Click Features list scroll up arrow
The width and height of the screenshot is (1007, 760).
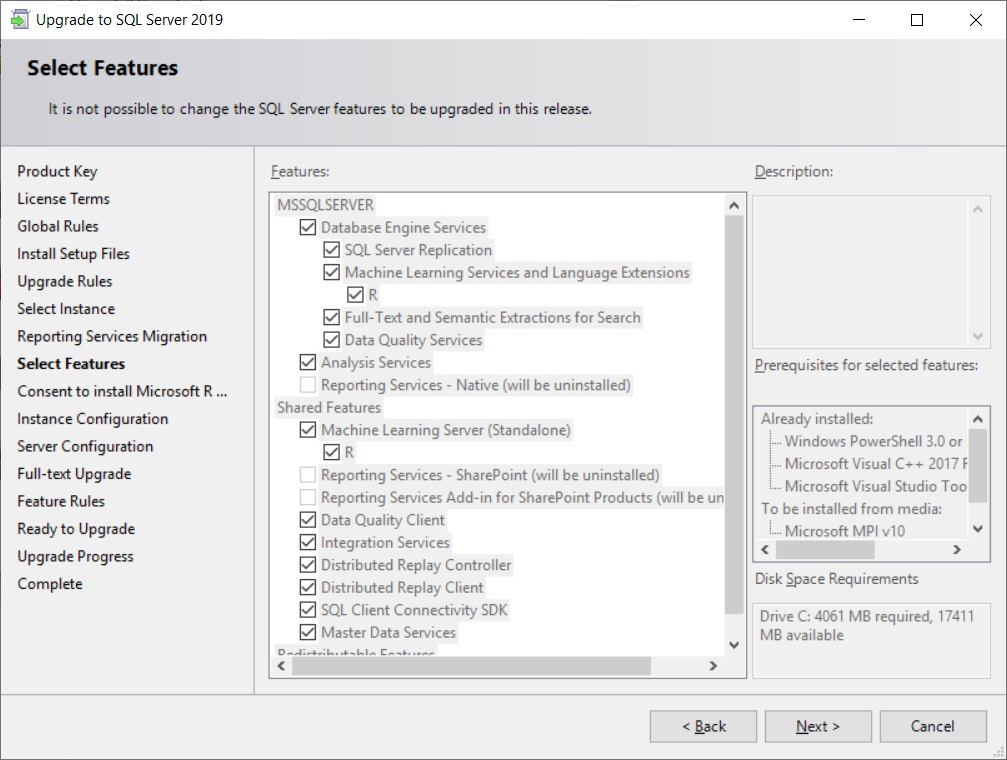tap(734, 206)
